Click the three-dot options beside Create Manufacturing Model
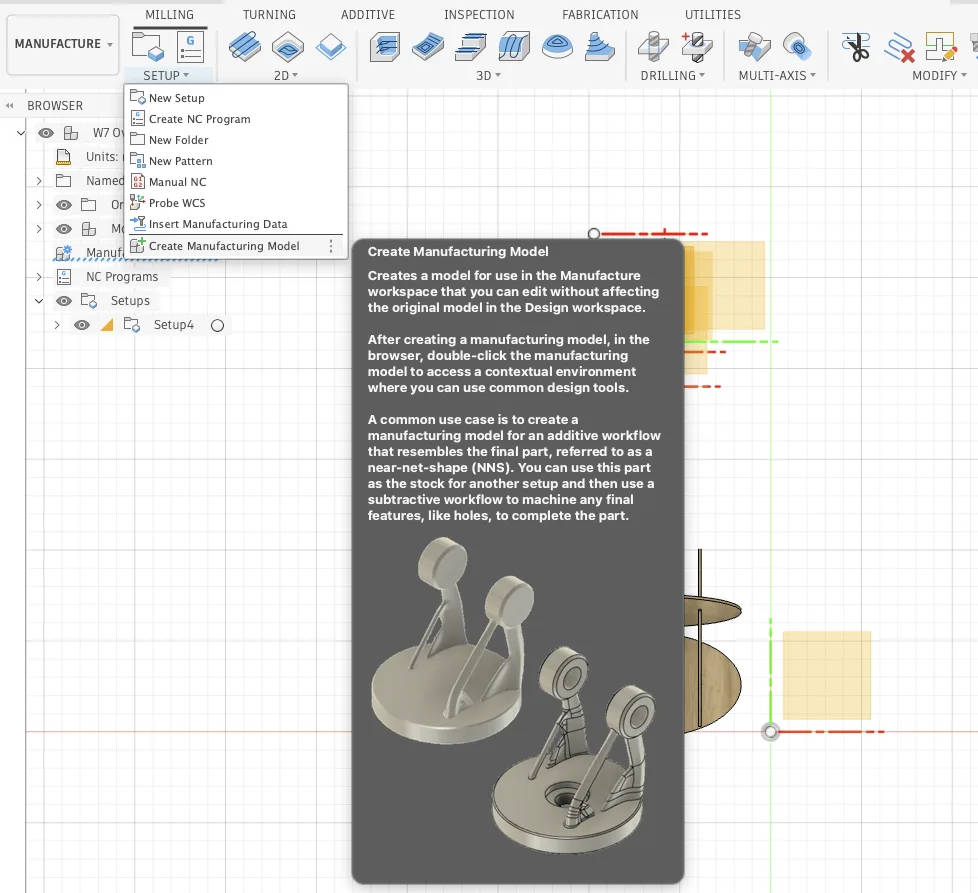This screenshot has height=893, width=978. tap(331, 246)
